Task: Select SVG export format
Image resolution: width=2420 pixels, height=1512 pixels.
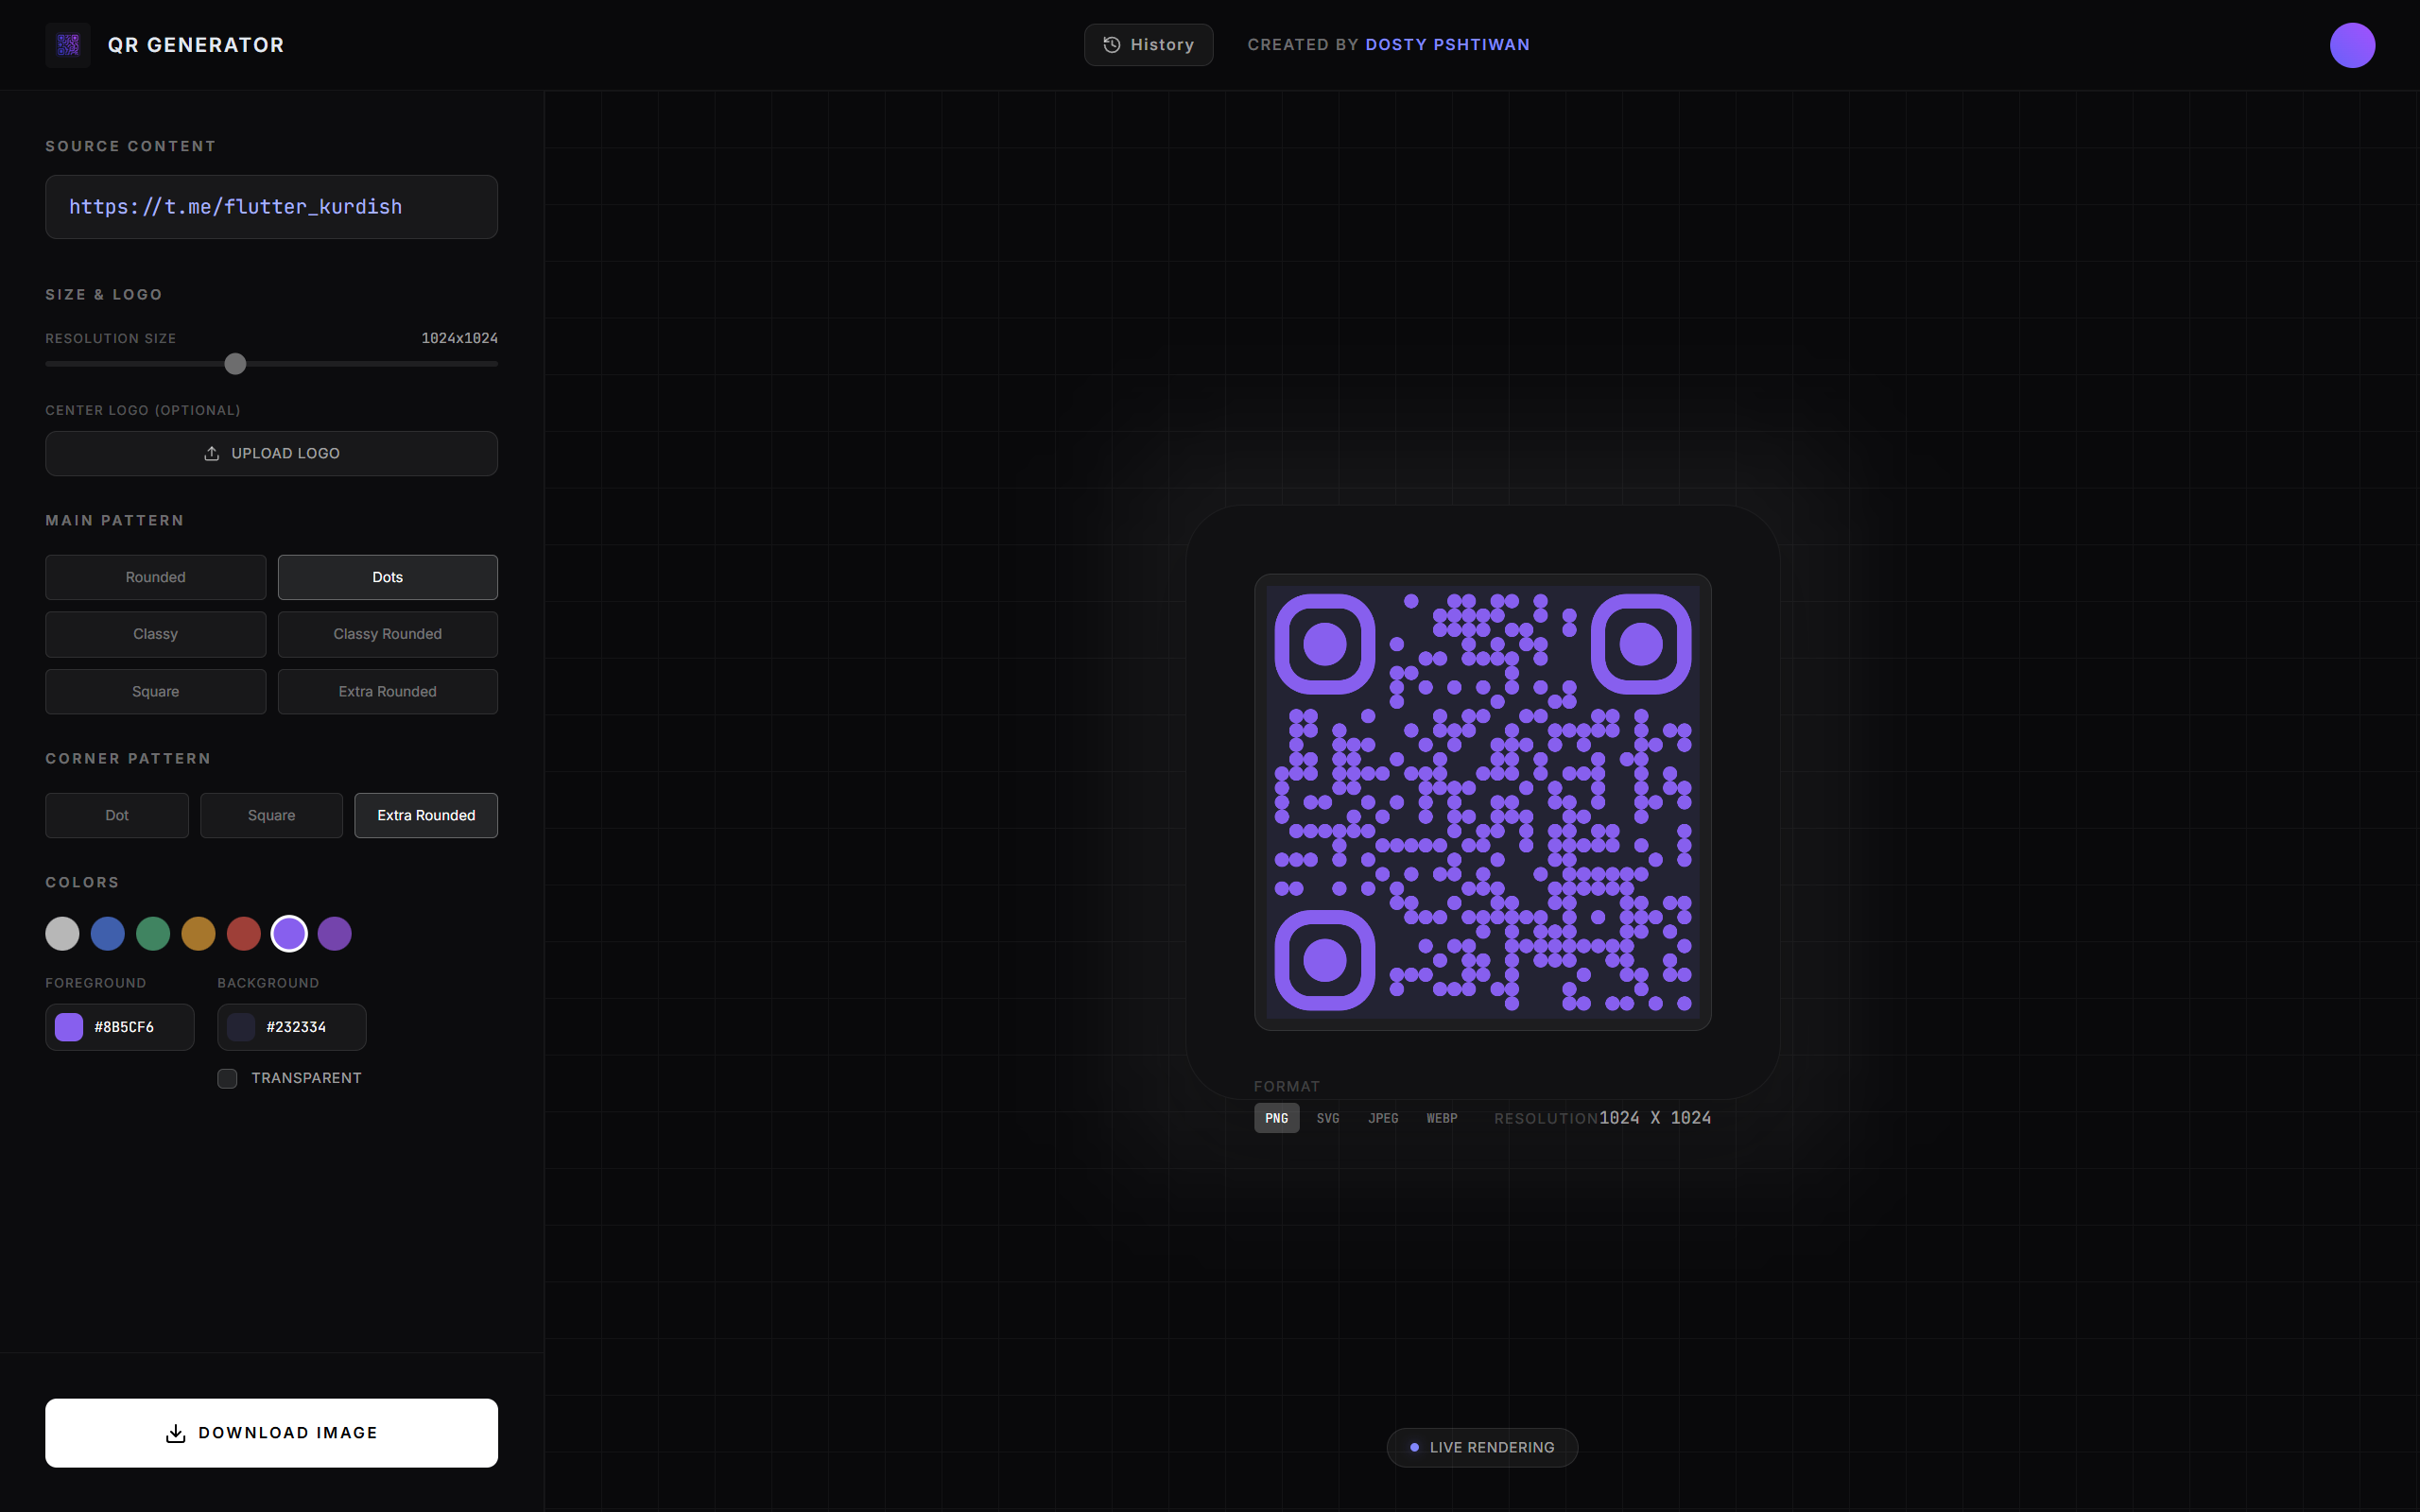Action: pos(1328,1118)
